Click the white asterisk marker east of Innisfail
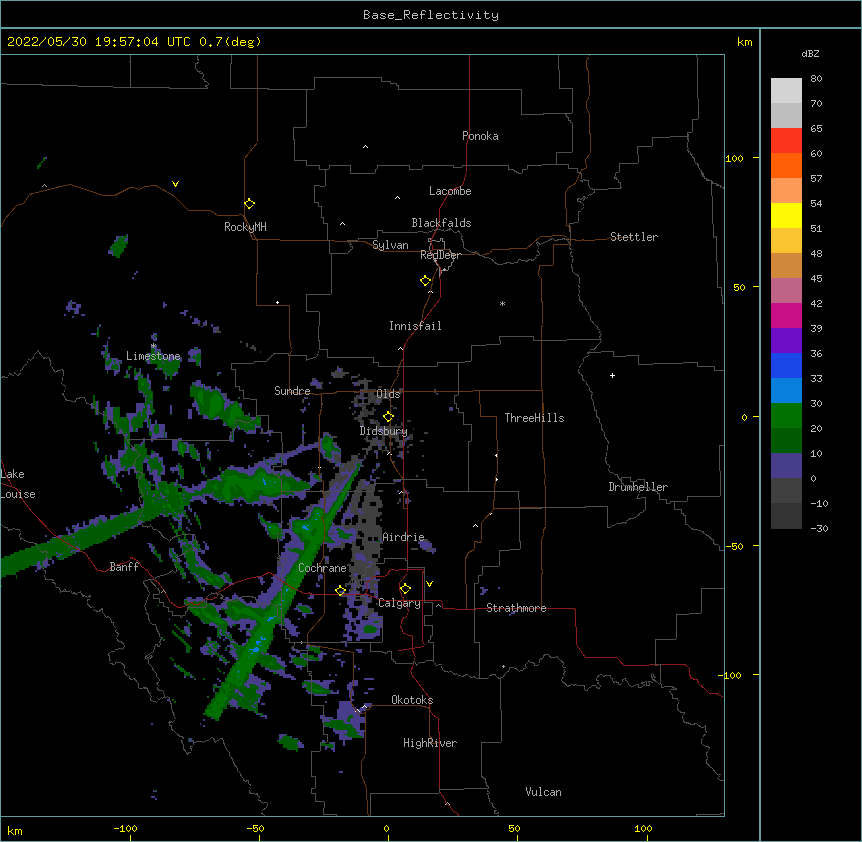This screenshot has width=862, height=842. click(502, 303)
